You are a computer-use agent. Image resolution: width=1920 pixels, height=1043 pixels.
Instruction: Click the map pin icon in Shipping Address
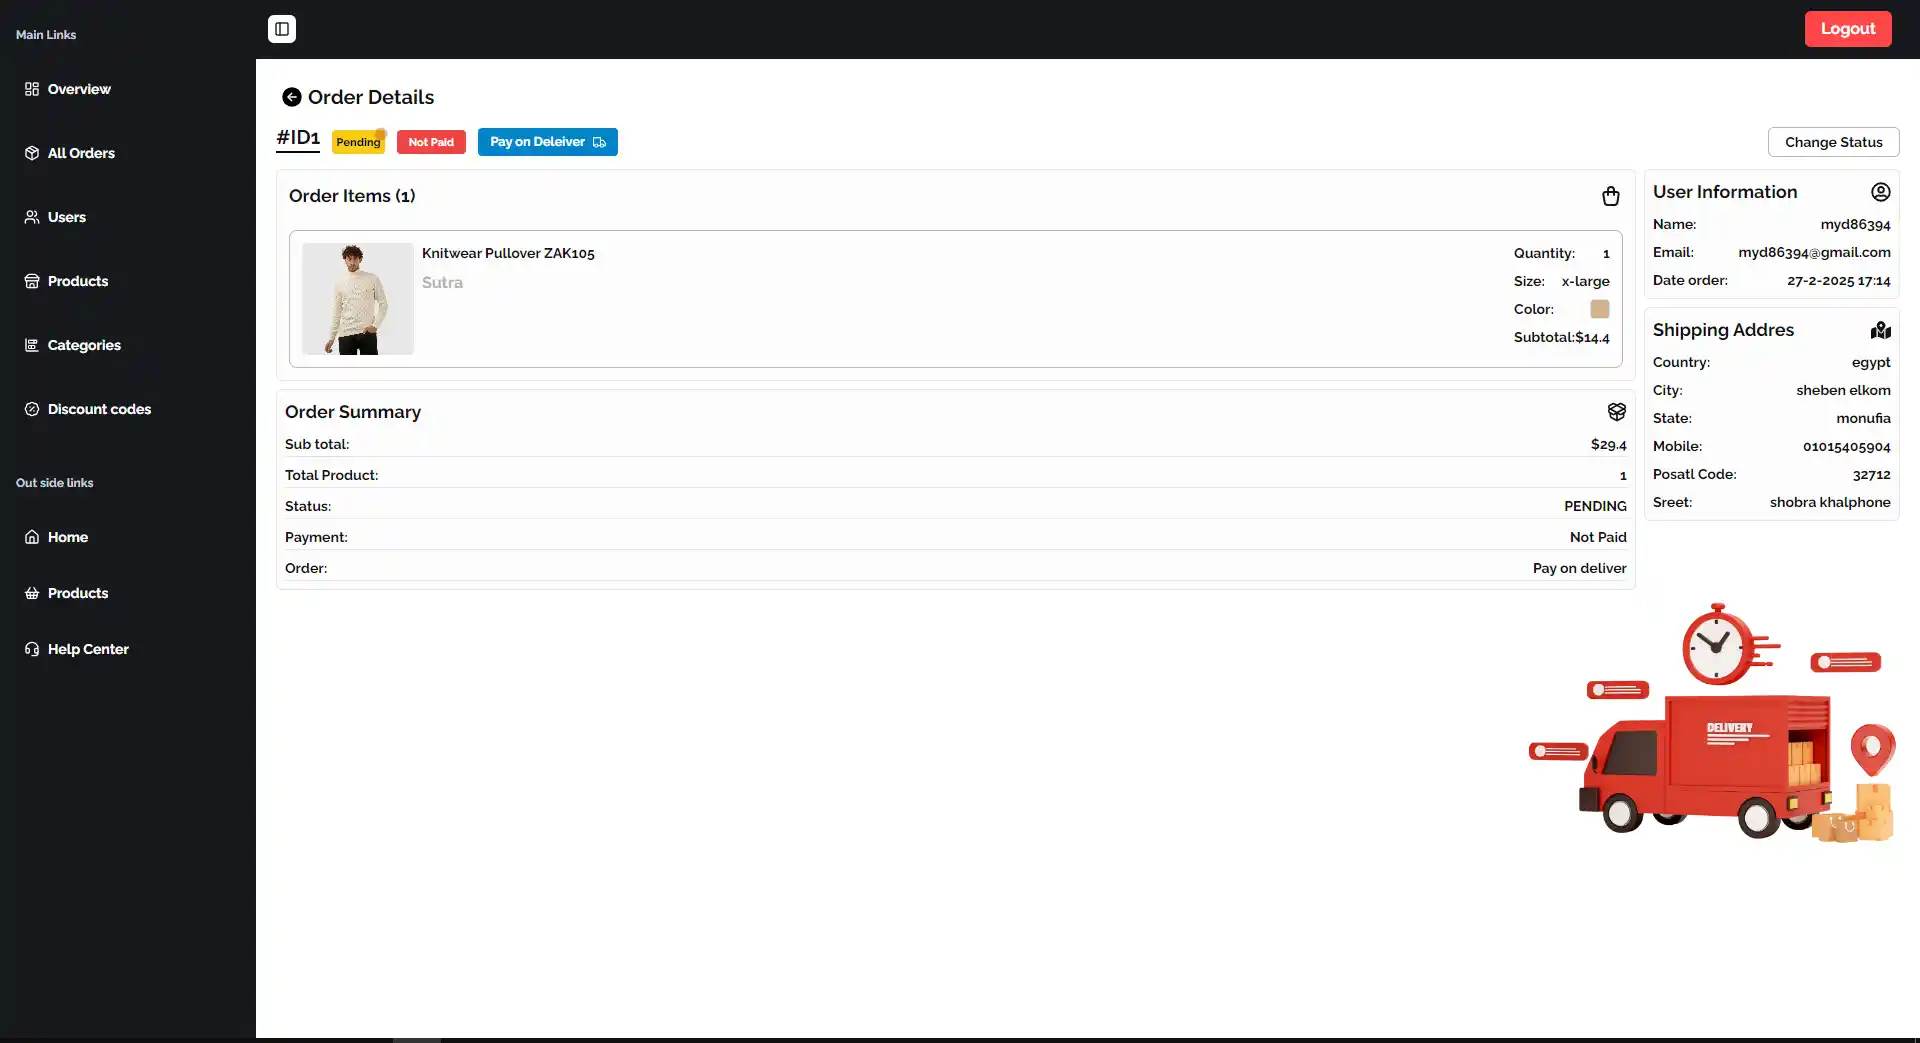pyautogui.click(x=1880, y=330)
